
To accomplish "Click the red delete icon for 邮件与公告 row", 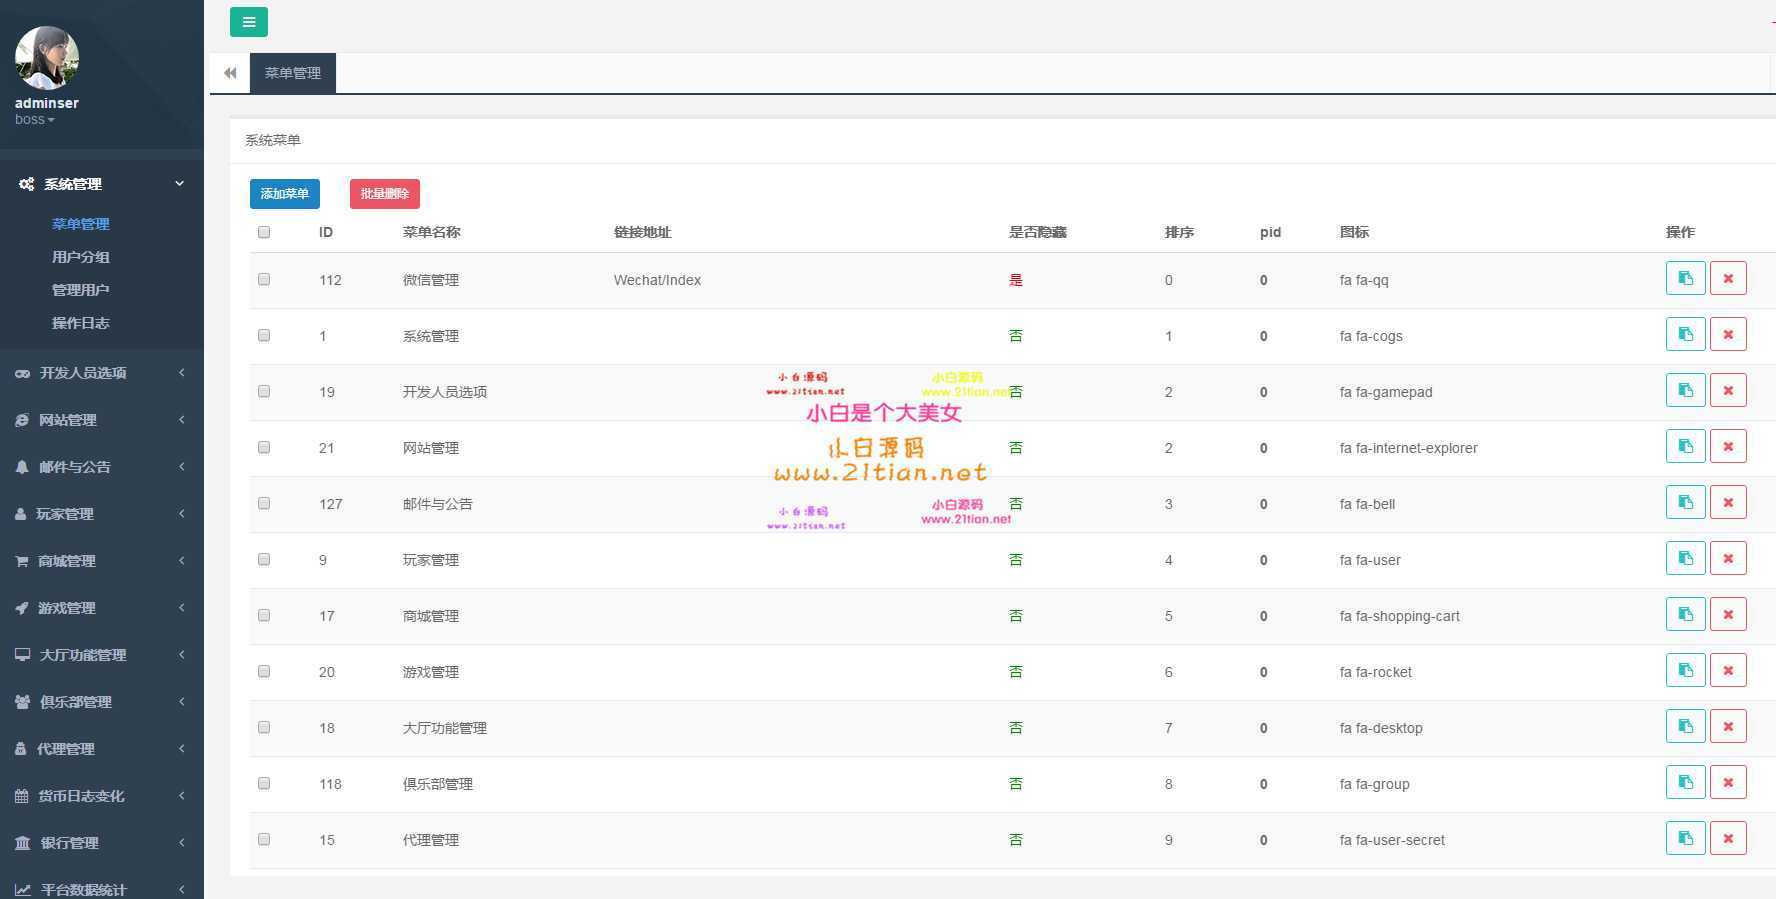I will click(1727, 502).
